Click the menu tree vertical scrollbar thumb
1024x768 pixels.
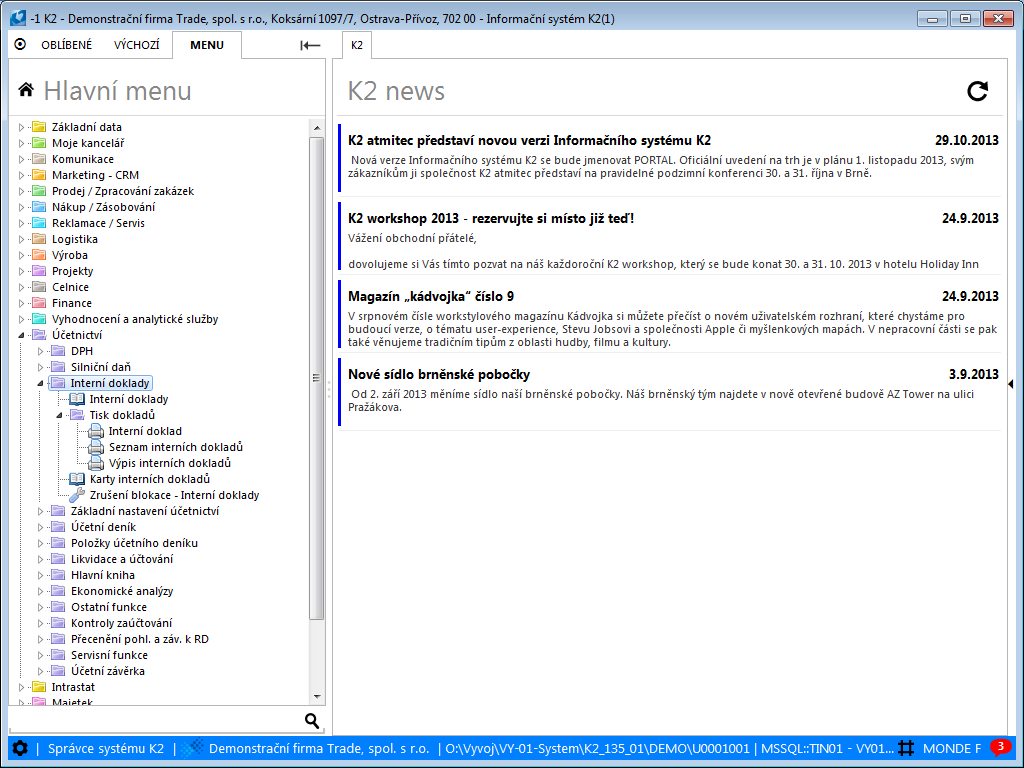coord(317,377)
